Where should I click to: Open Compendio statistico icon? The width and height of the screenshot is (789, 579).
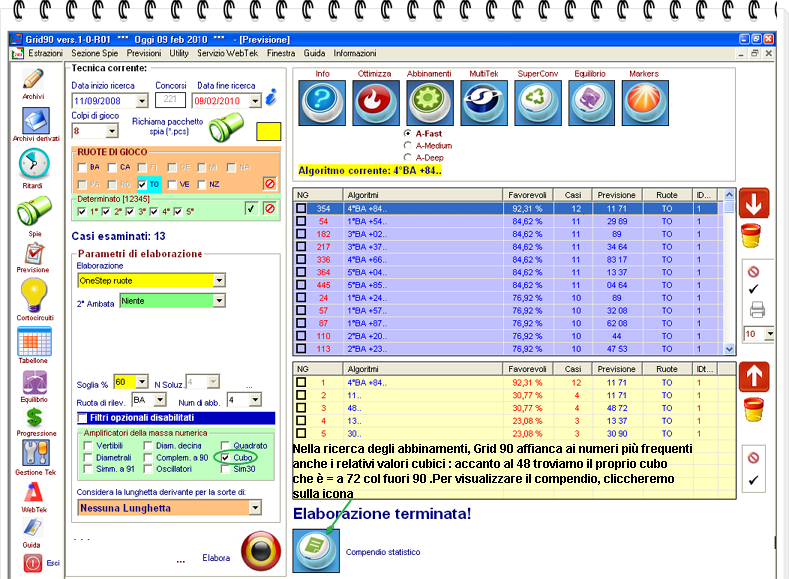(x=316, y=550)
